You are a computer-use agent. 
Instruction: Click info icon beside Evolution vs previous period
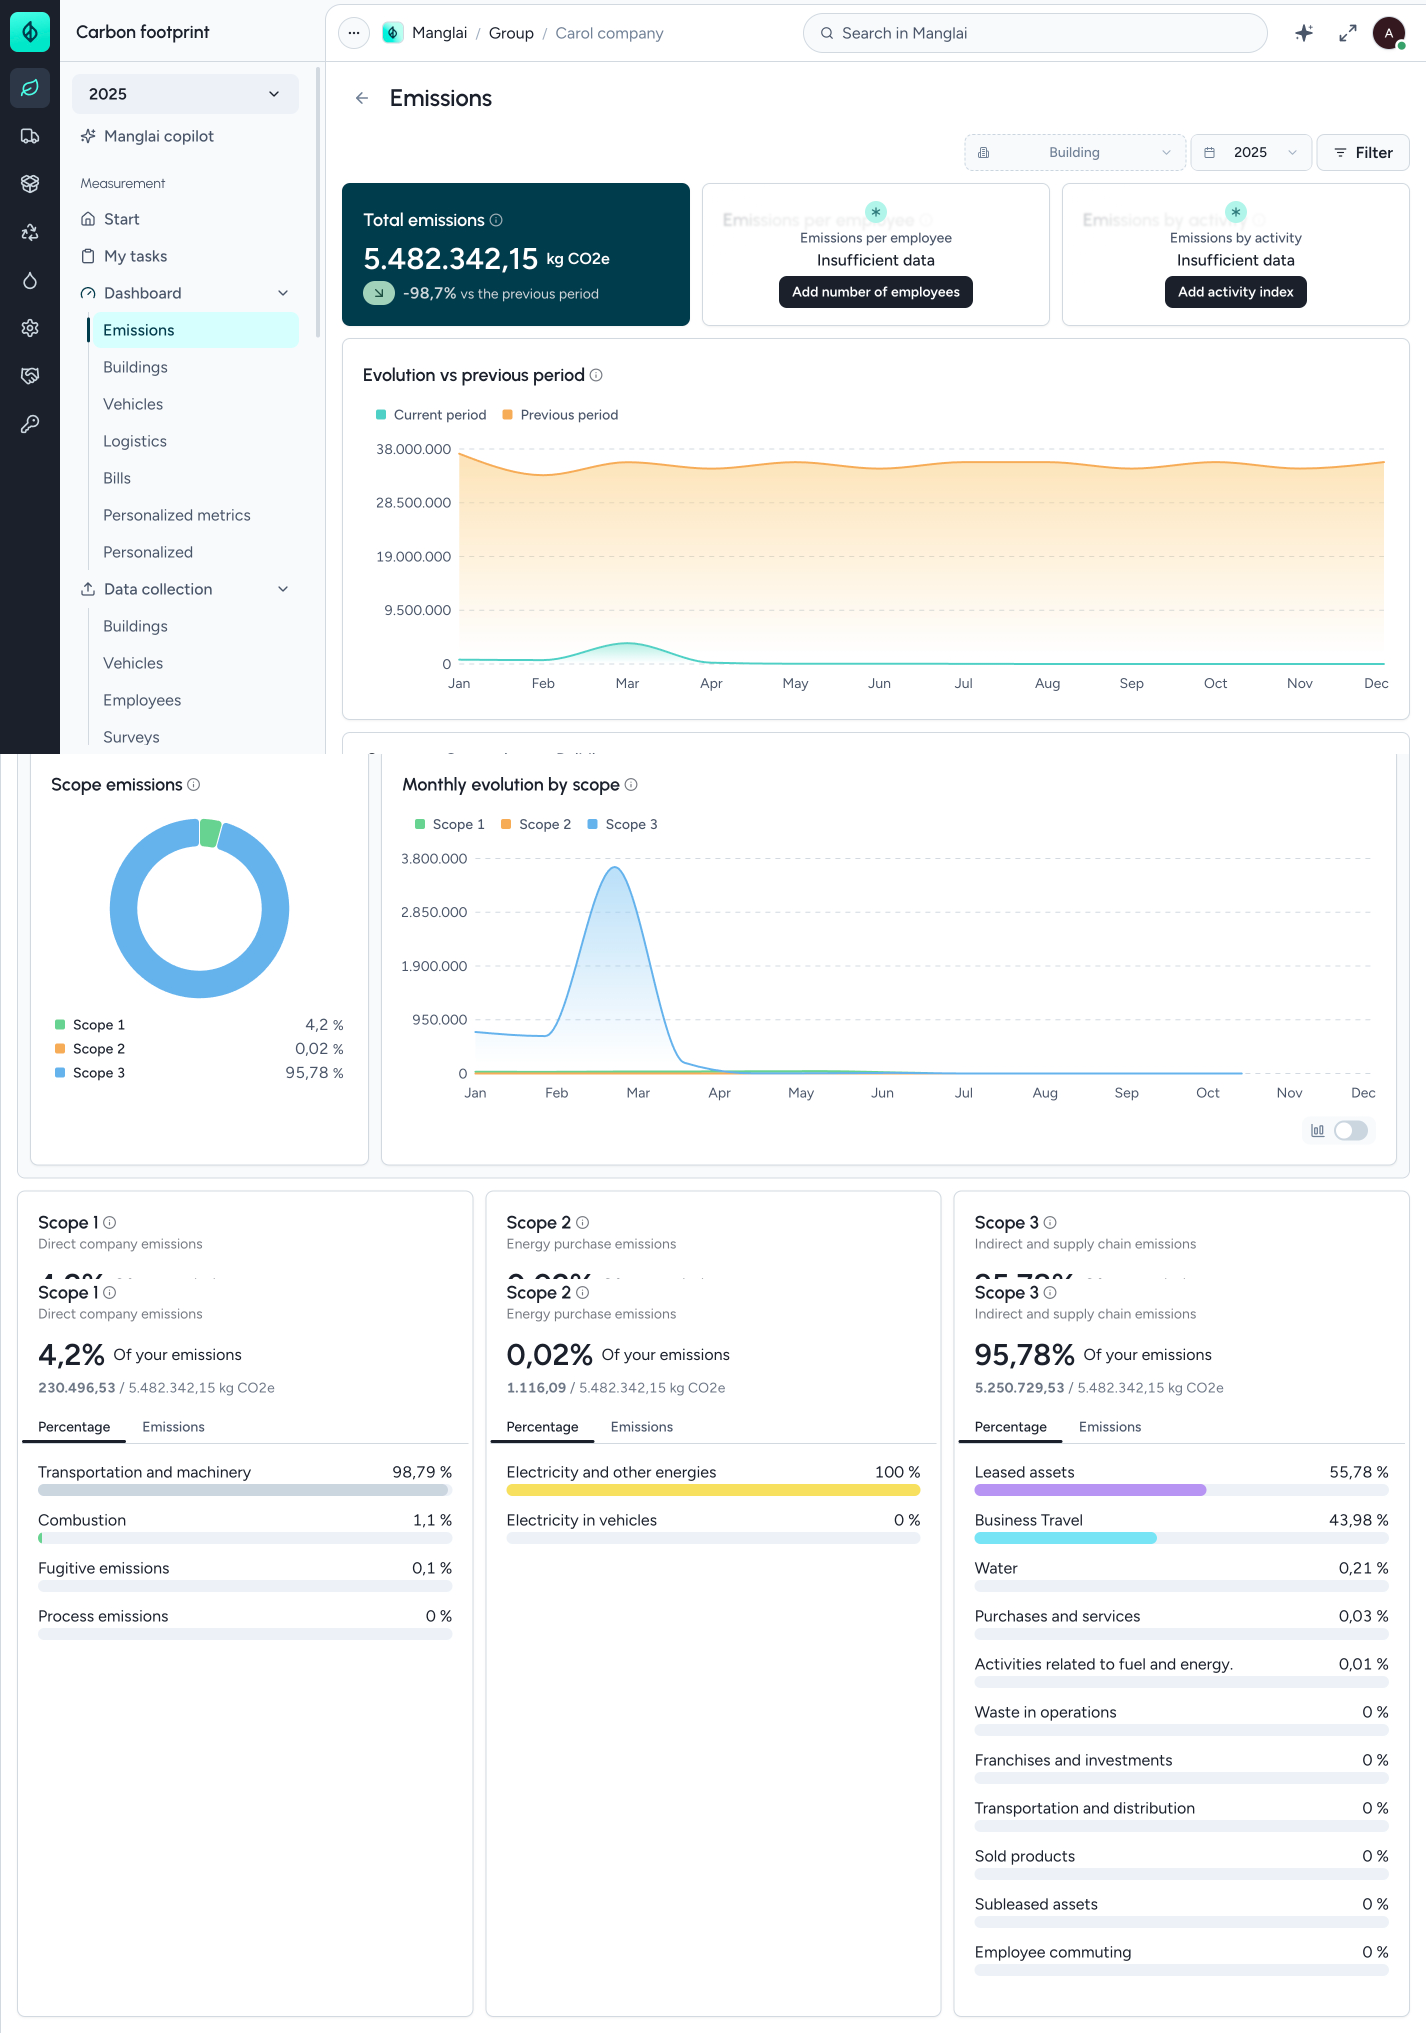[x=596, y=375]
